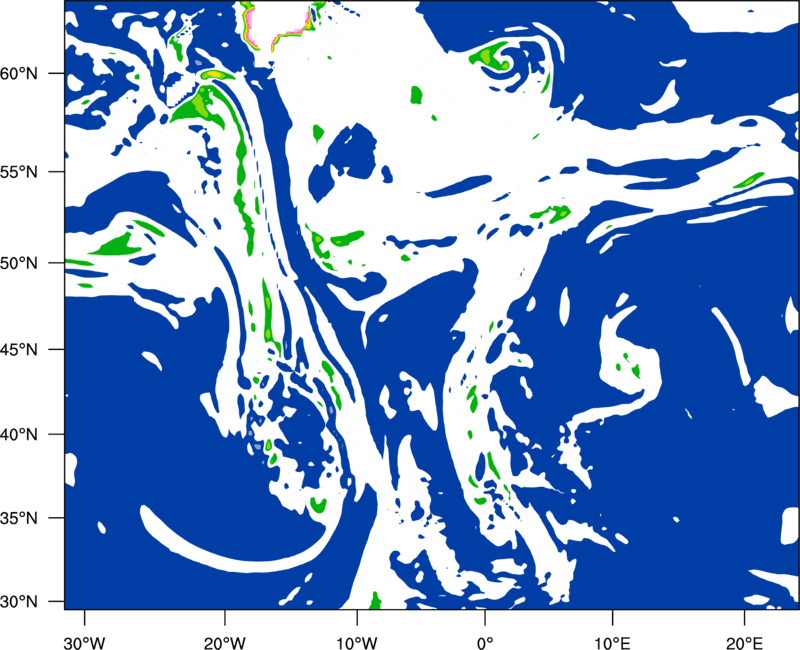The height and width of the screenshot is (650, 800).
Task: Click the 20°E longitude label
Action: pyautogui.click(x=744, y=643)
